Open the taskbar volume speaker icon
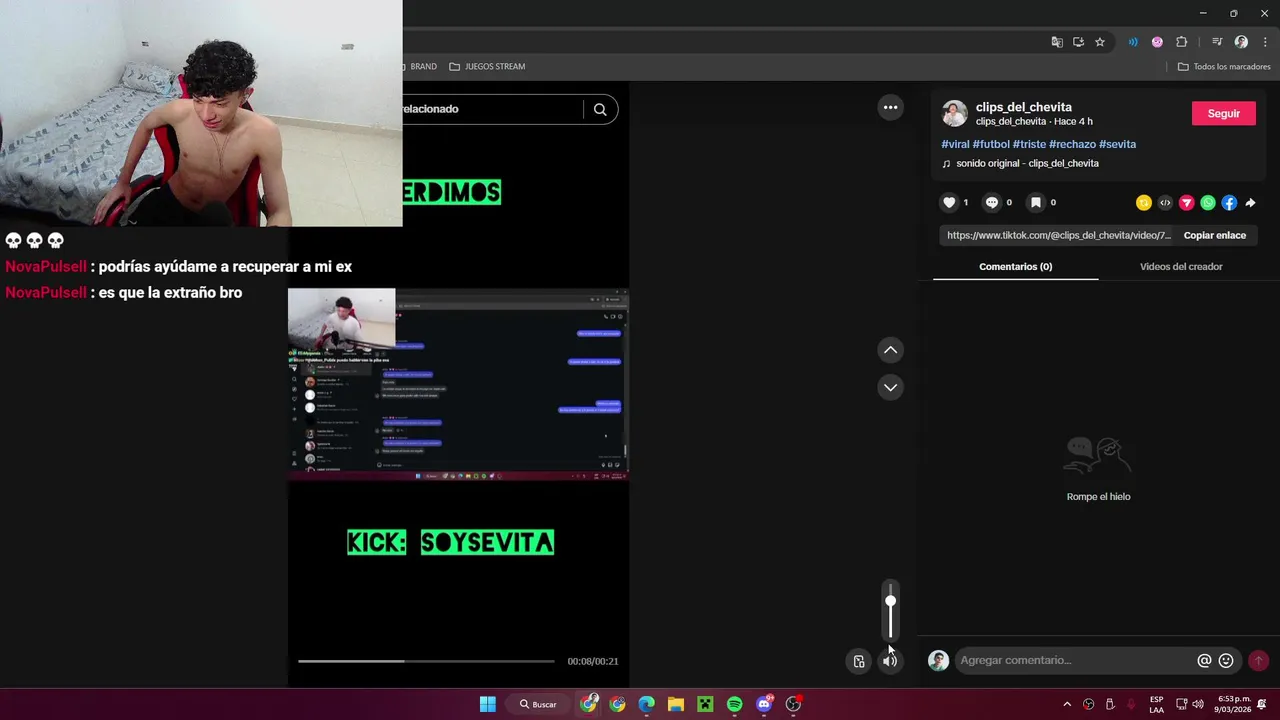This screenshot has width=1280, height=720. click(1198, 704)
